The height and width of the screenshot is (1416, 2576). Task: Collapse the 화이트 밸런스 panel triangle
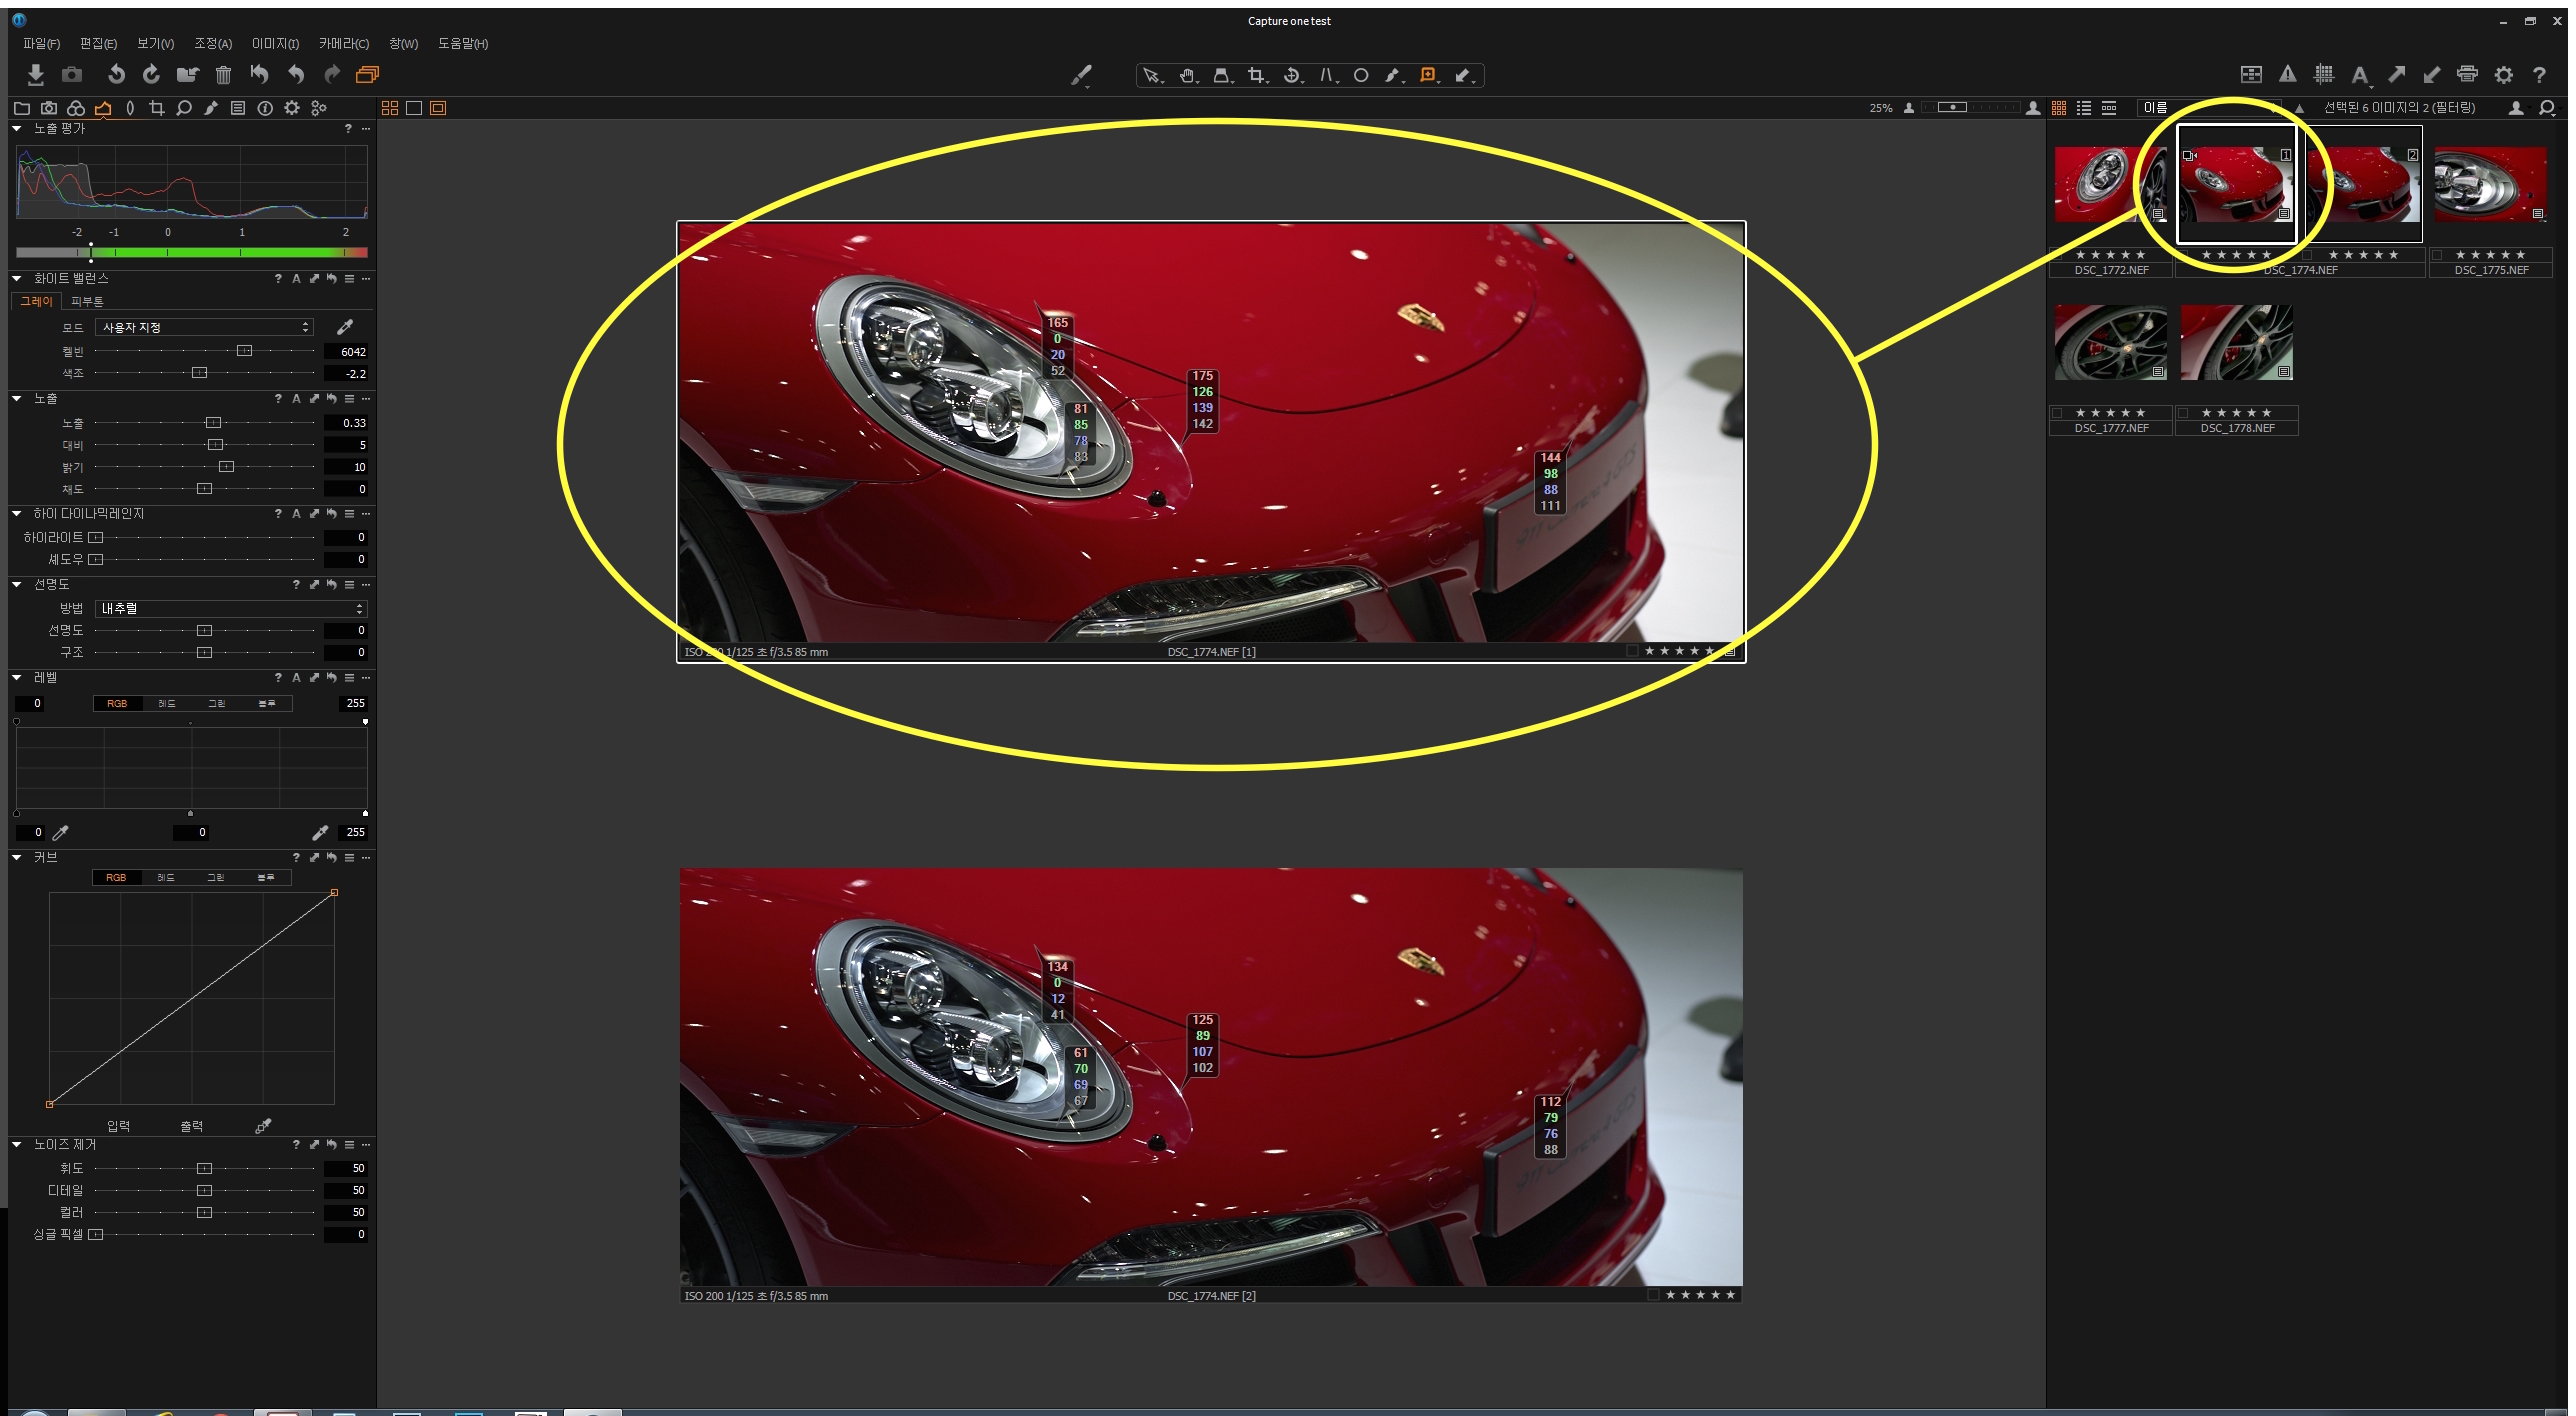(x=17, y=279)
